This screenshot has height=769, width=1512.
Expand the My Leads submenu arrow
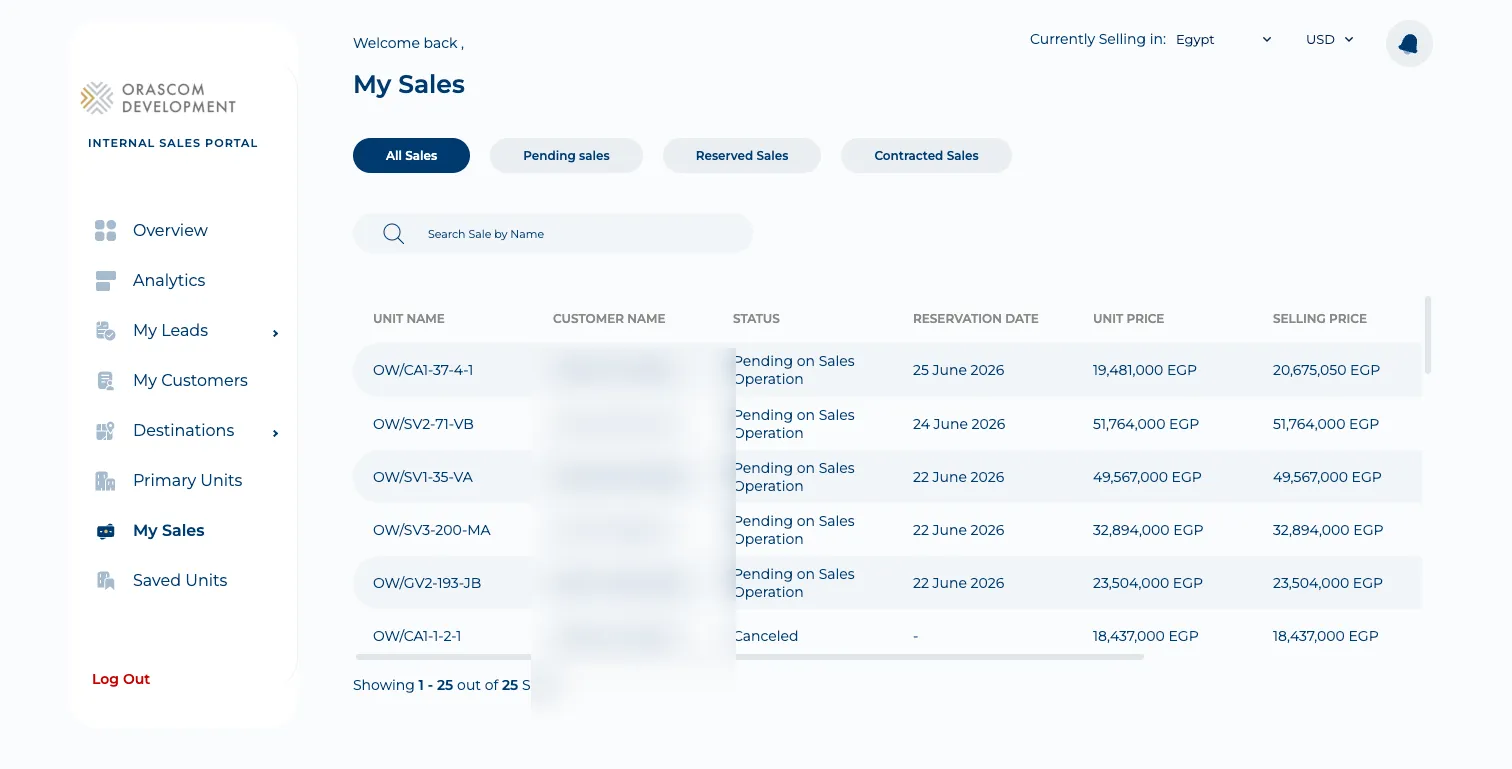[275, 333]
